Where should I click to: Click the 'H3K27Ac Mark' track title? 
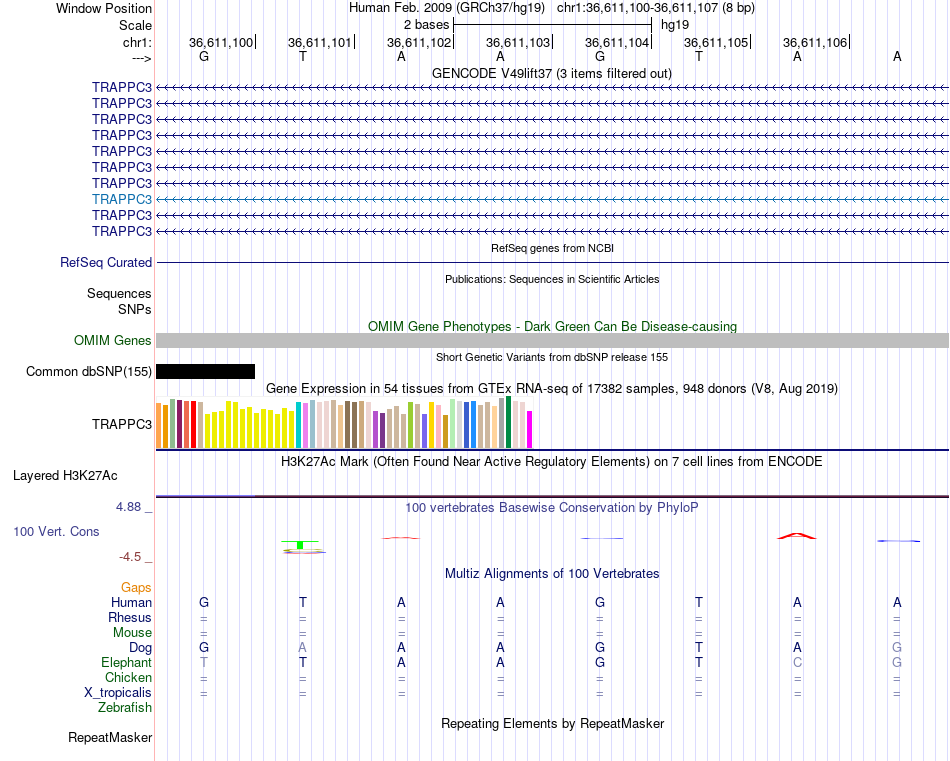coord(552,462)
